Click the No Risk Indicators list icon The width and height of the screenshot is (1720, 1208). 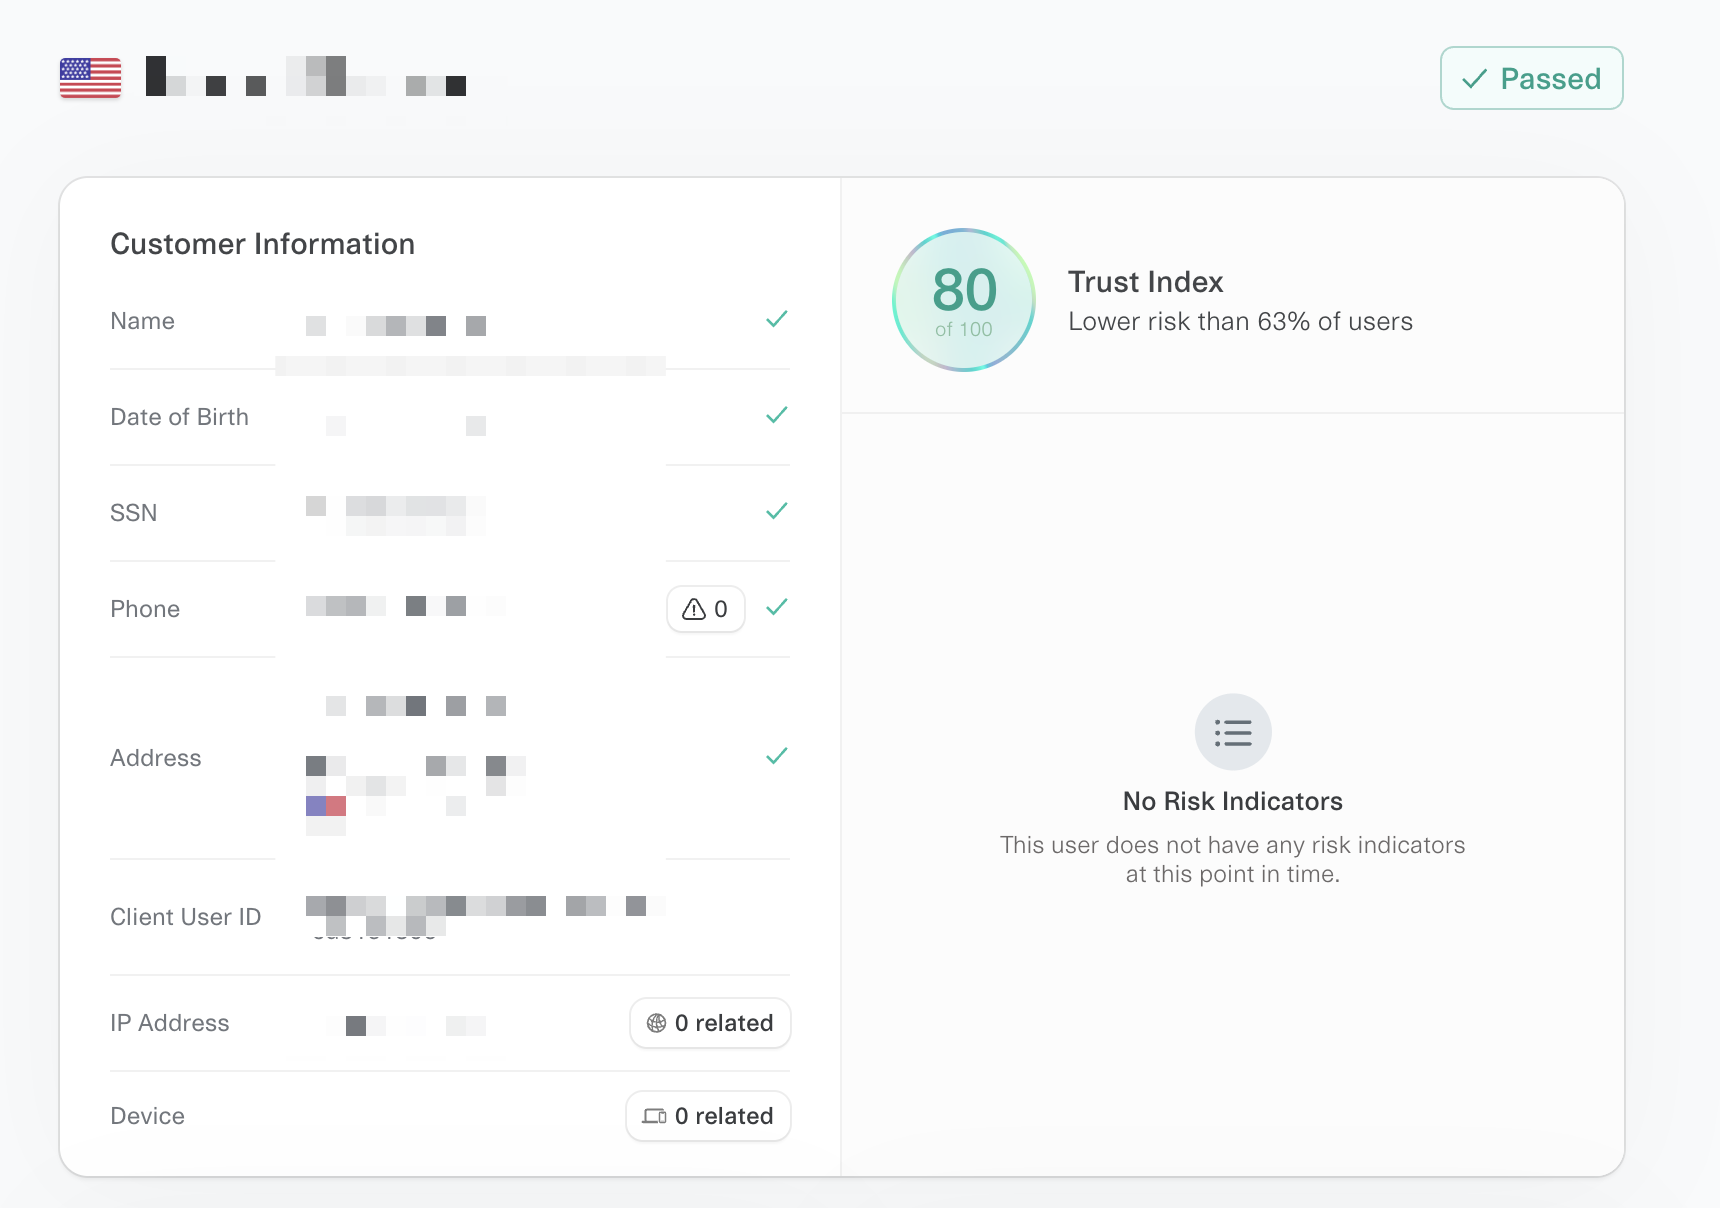pyautogui.click(x=1233, y=732)
